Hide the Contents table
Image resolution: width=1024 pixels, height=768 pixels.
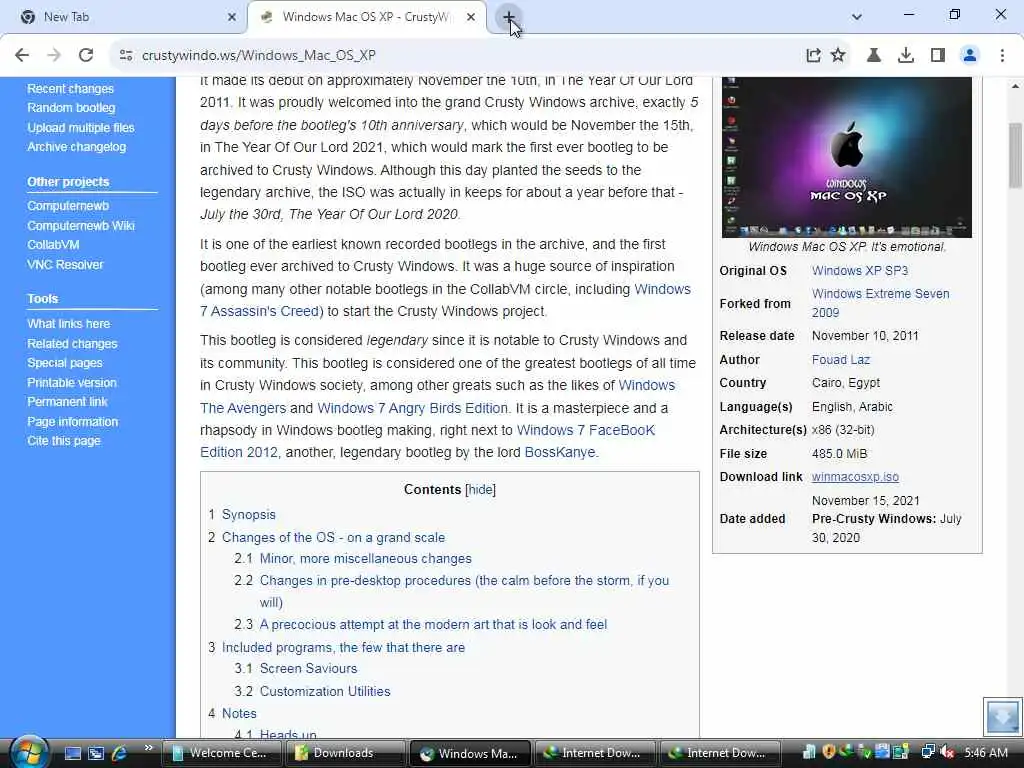480,490
